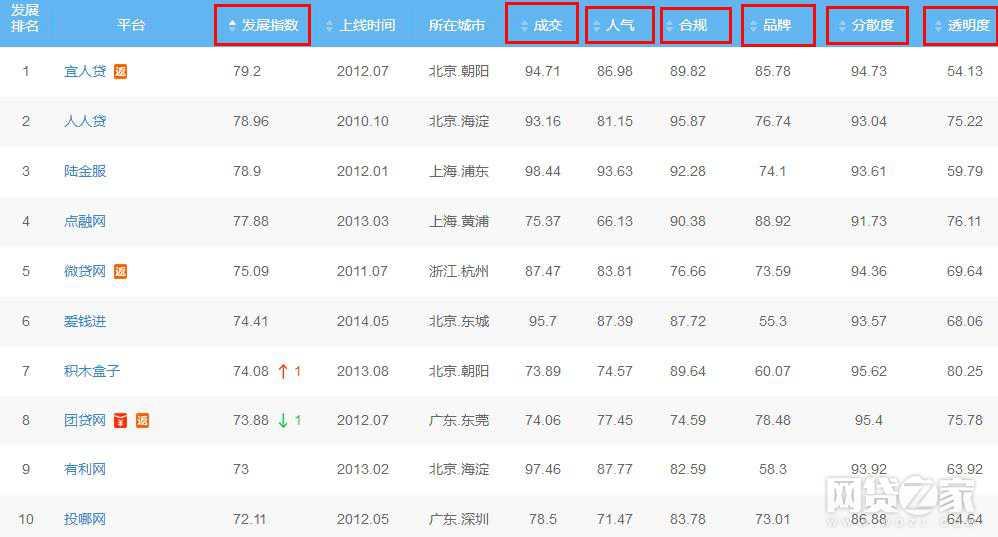Image resolution: width=998 pixels, height=537 pixels.
Task: Select the 77.88 index value for 点融网
Action: click(x=251, y=221)
